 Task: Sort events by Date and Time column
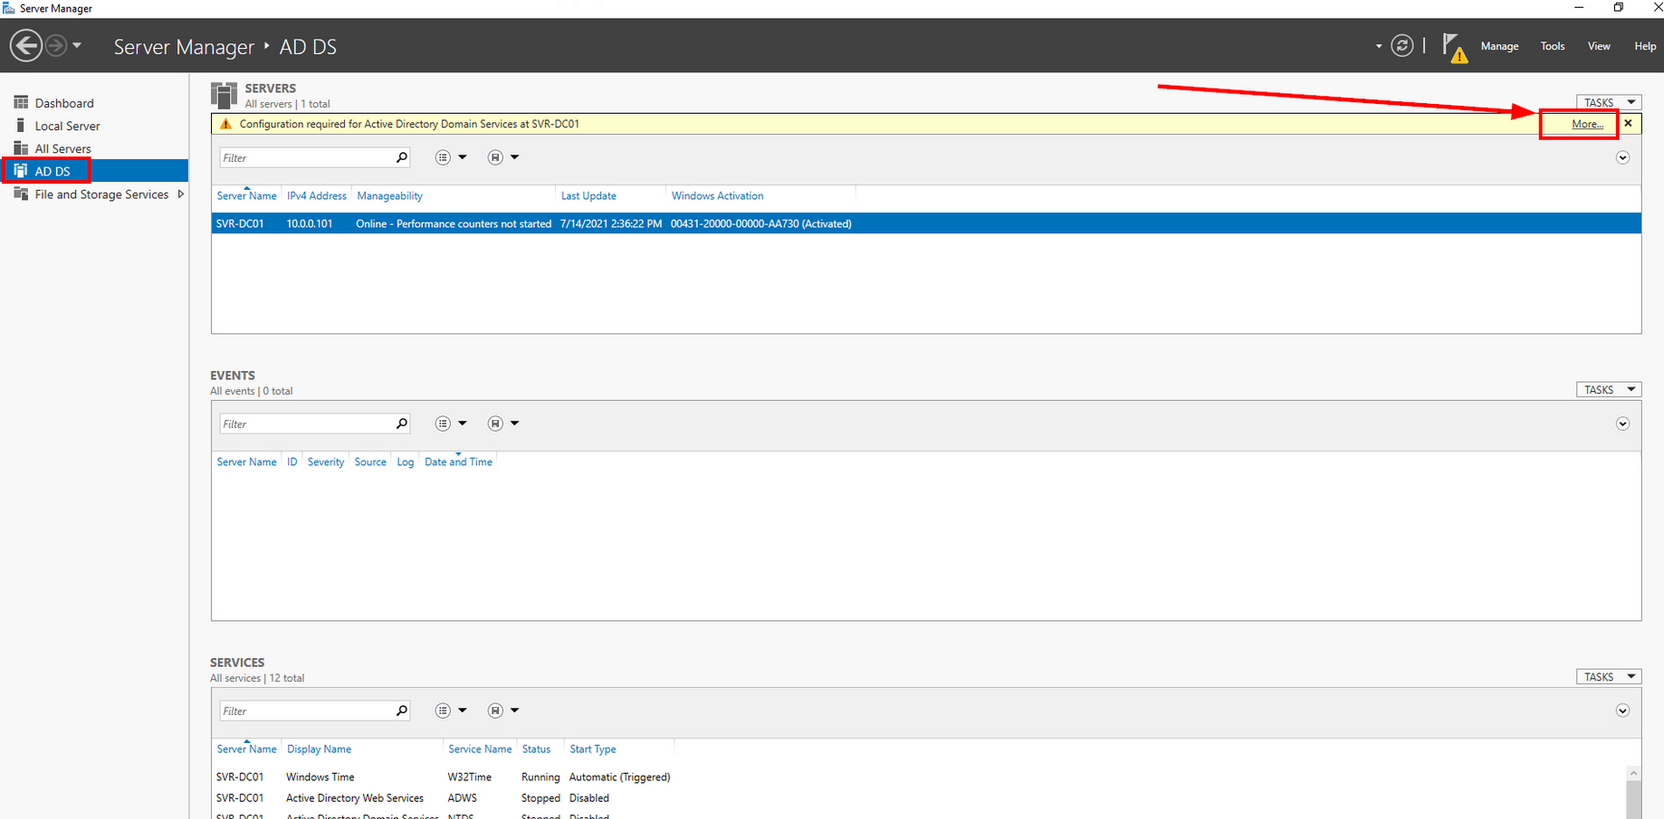pyautogui.click(x=458, y=462)
